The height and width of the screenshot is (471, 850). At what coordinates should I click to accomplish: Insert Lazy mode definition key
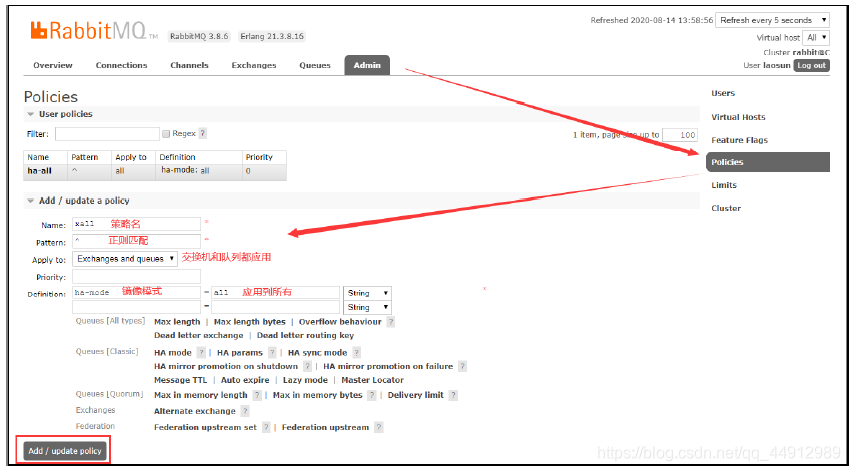[305, 380]
